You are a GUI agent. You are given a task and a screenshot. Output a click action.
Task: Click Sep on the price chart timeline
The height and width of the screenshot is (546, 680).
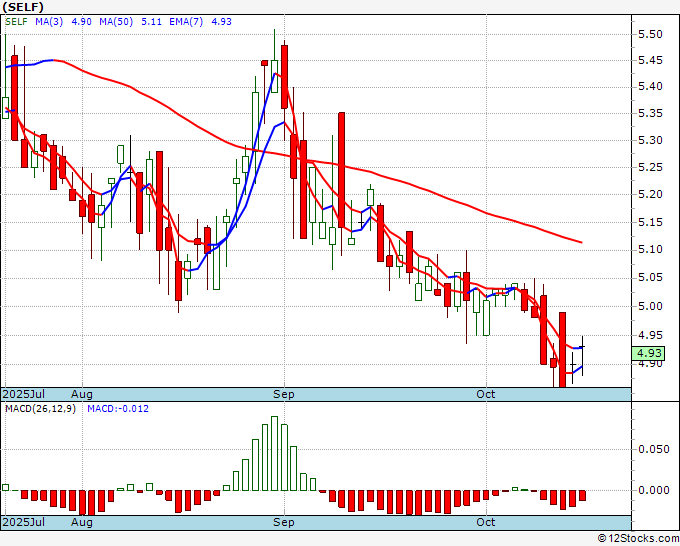(284, 394)
